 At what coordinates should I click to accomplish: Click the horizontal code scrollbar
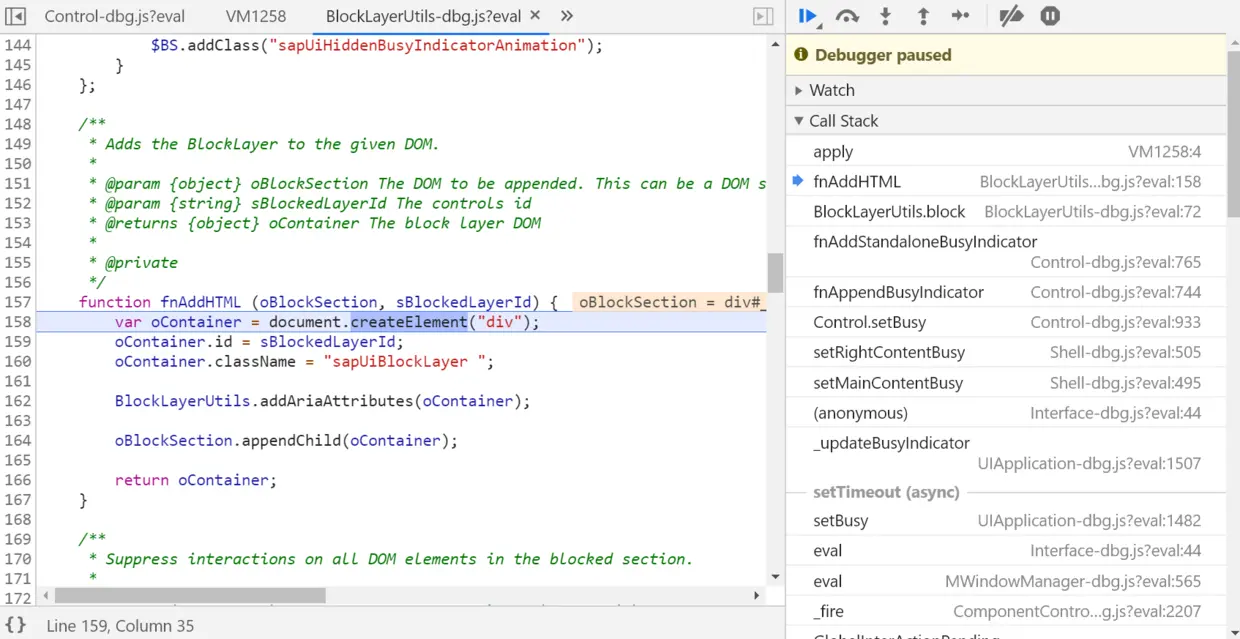190,595
